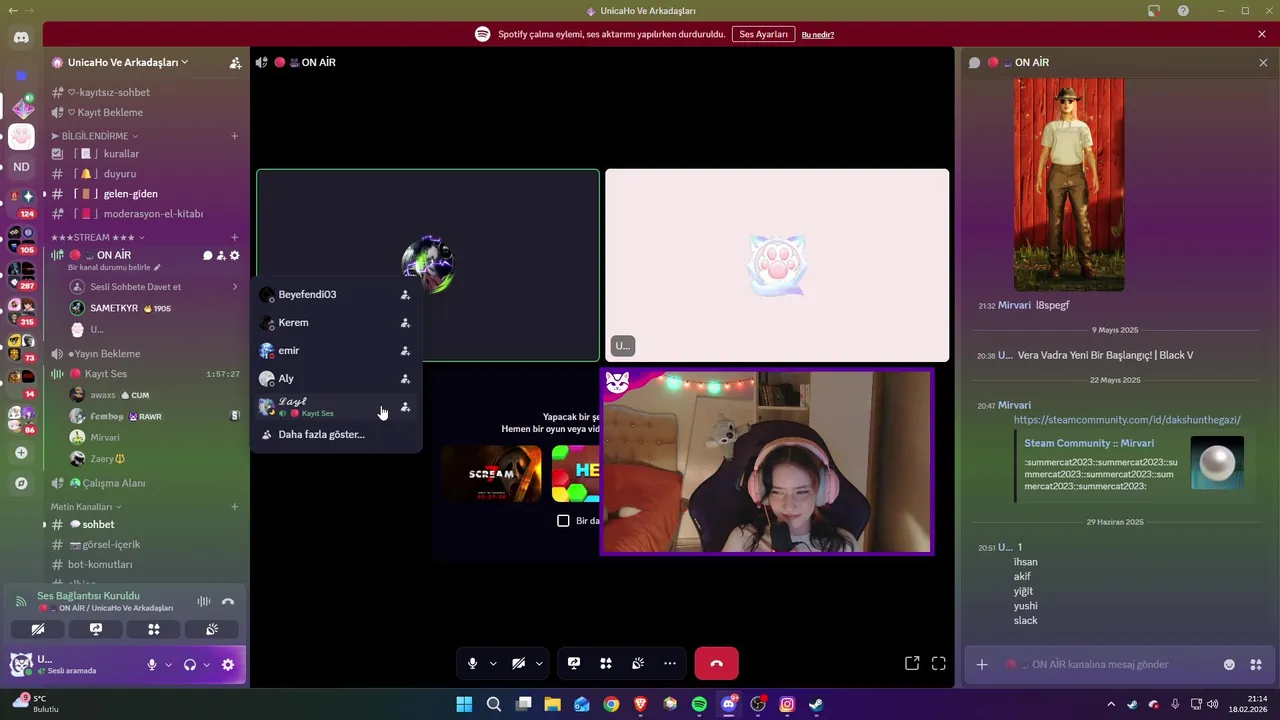1280x720 pixels.
Task: Start an activity from call control bar
Action: (x=606, y=663)
